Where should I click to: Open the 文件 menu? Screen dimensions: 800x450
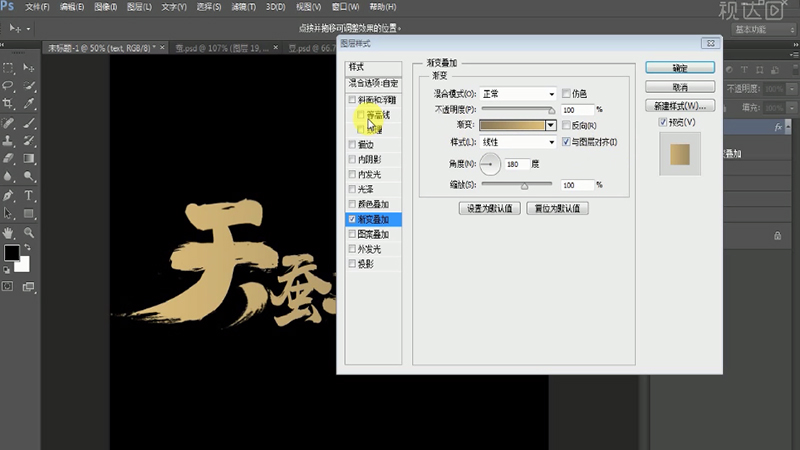pos(37,7)
